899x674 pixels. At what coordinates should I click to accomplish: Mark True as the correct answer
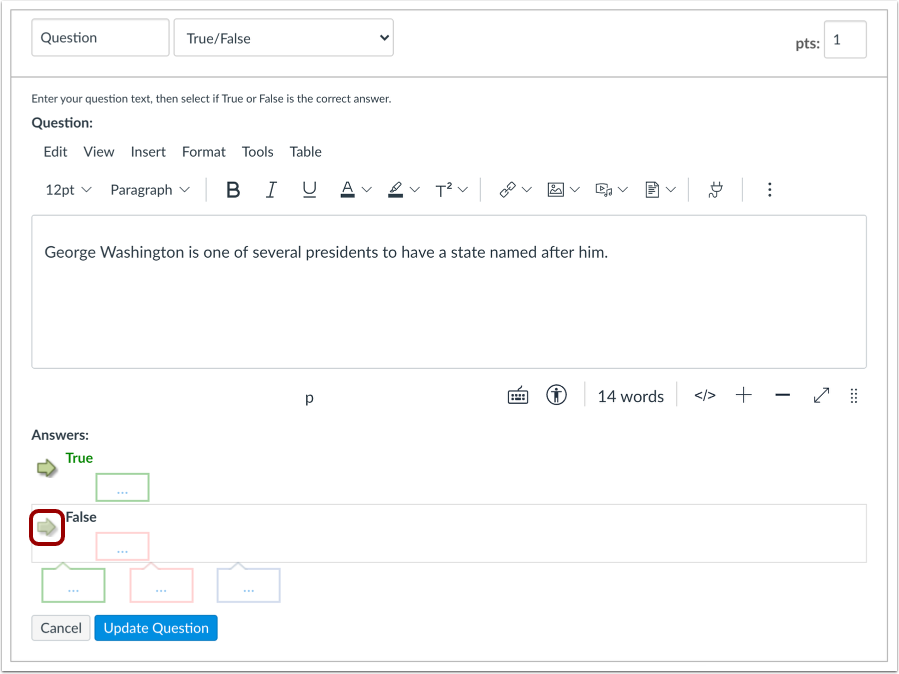46,468
